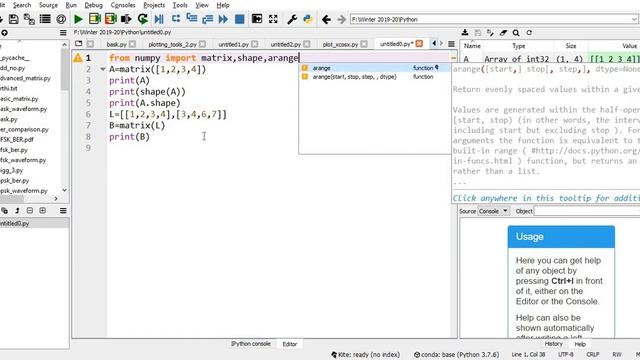Click the debug Run current line icon
Image resolution: width=640 pixels, height=360 pixels.
click(176, 19)
